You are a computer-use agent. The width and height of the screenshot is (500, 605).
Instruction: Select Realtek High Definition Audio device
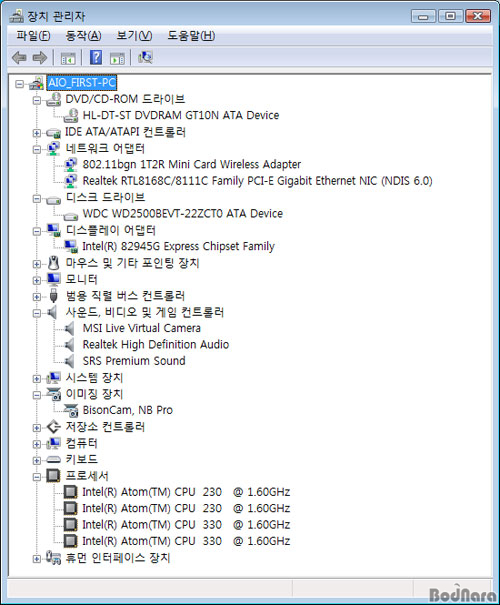coord(156,345)
